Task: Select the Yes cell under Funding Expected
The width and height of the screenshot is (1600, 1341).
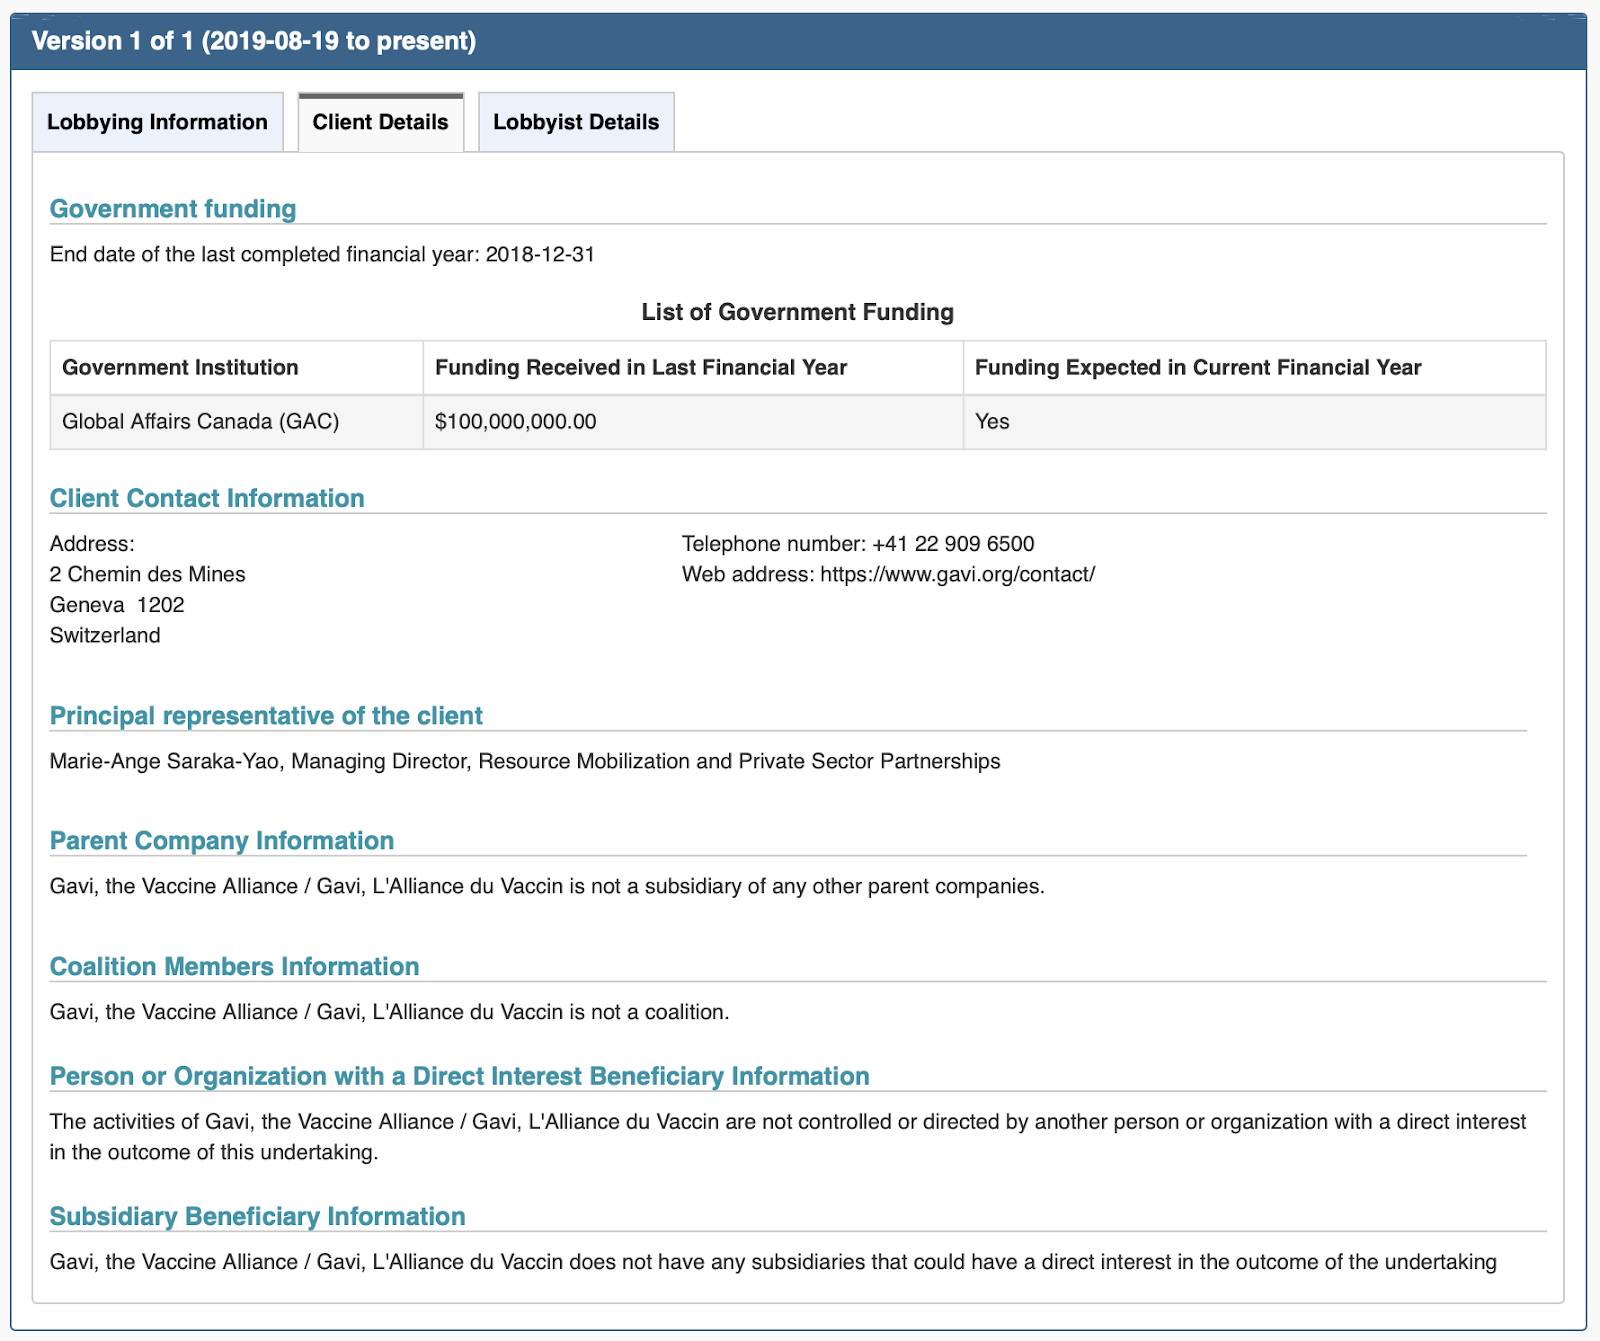Action: pyautogui.click(x=1254, y=422)
